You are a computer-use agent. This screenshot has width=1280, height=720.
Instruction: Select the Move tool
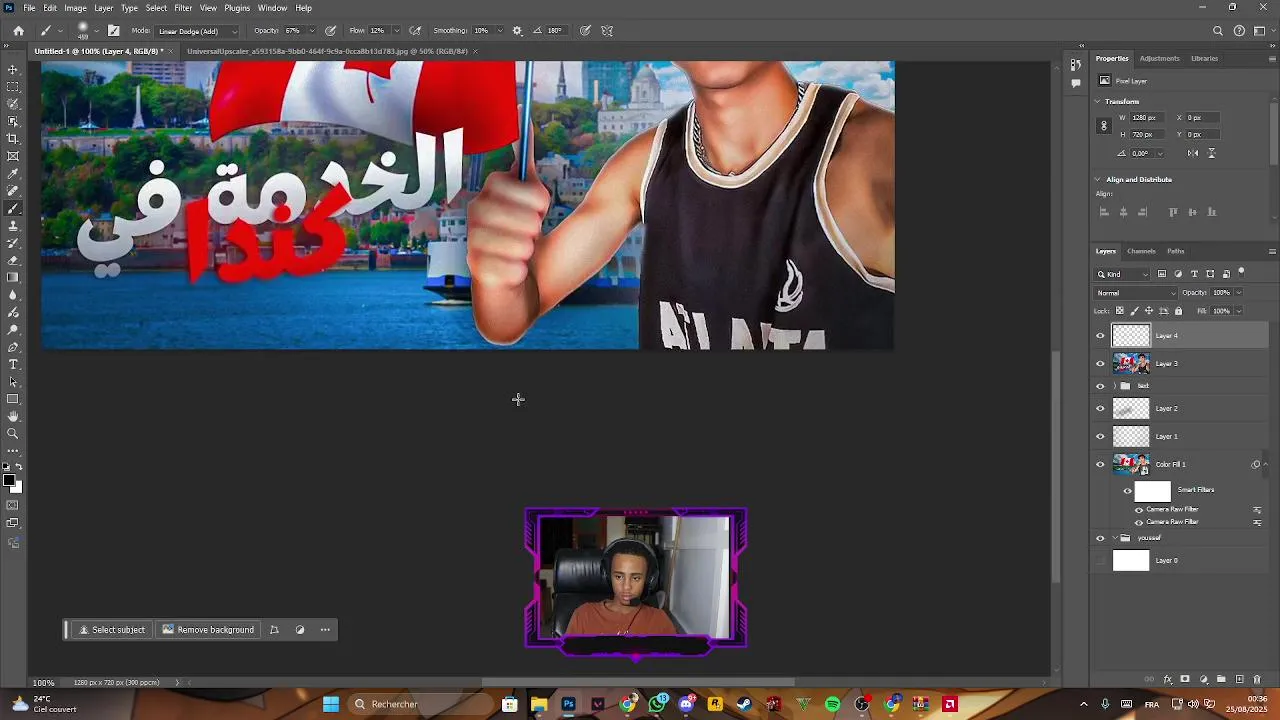point(13,69)
